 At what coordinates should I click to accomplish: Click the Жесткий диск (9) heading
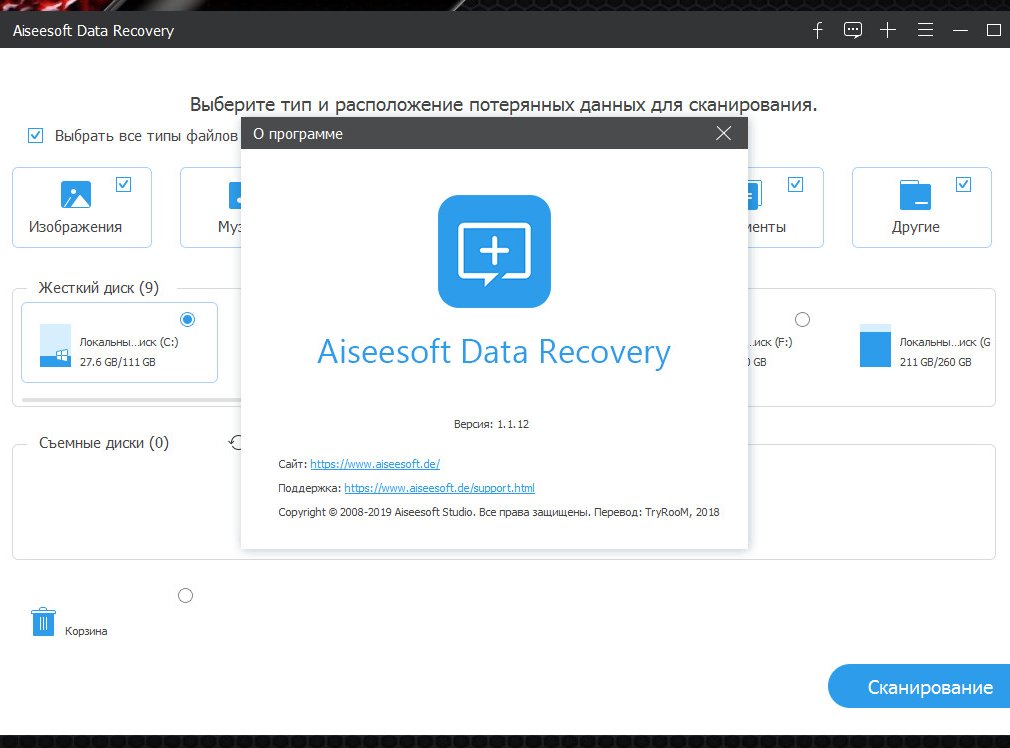tap(99, 288)
